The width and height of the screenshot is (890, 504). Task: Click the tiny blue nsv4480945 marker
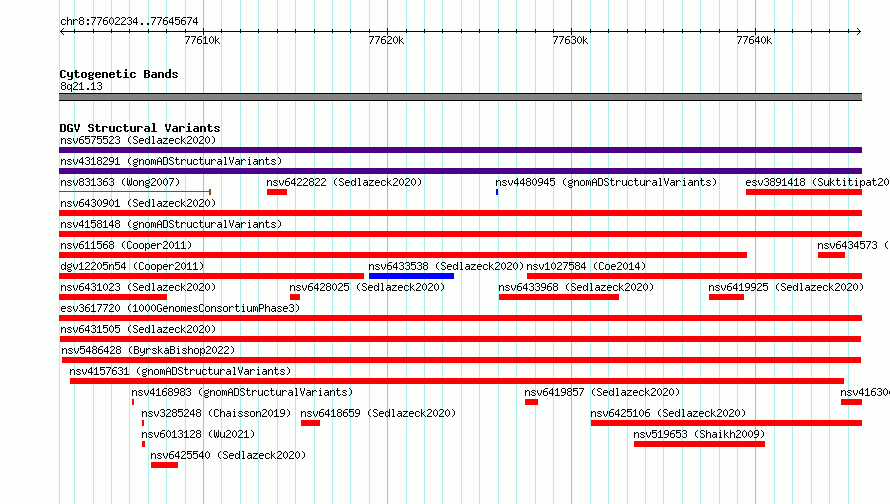coord(497,192)
